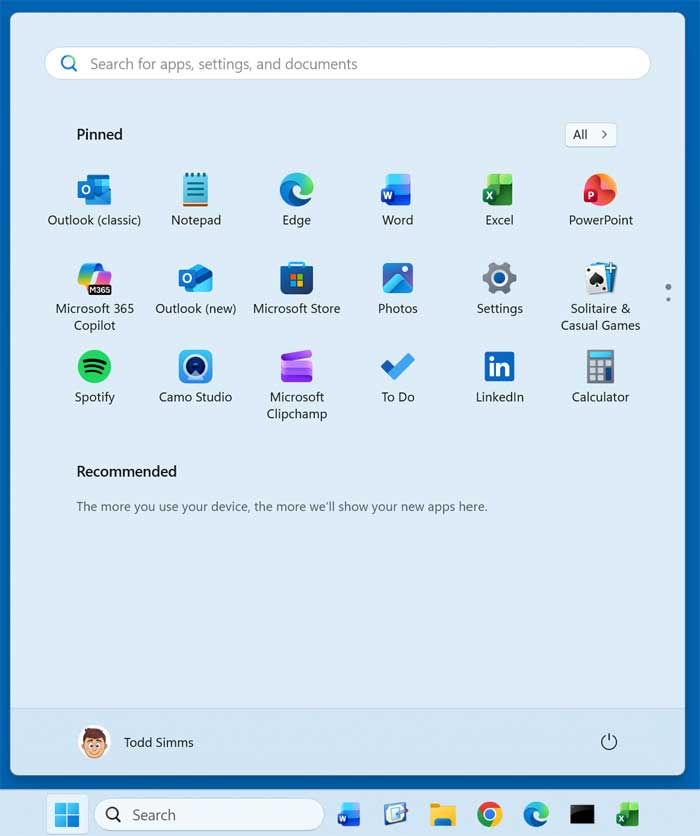Focus the Start menu search field
The image size is (700, 836).
(x=348, y=63)
